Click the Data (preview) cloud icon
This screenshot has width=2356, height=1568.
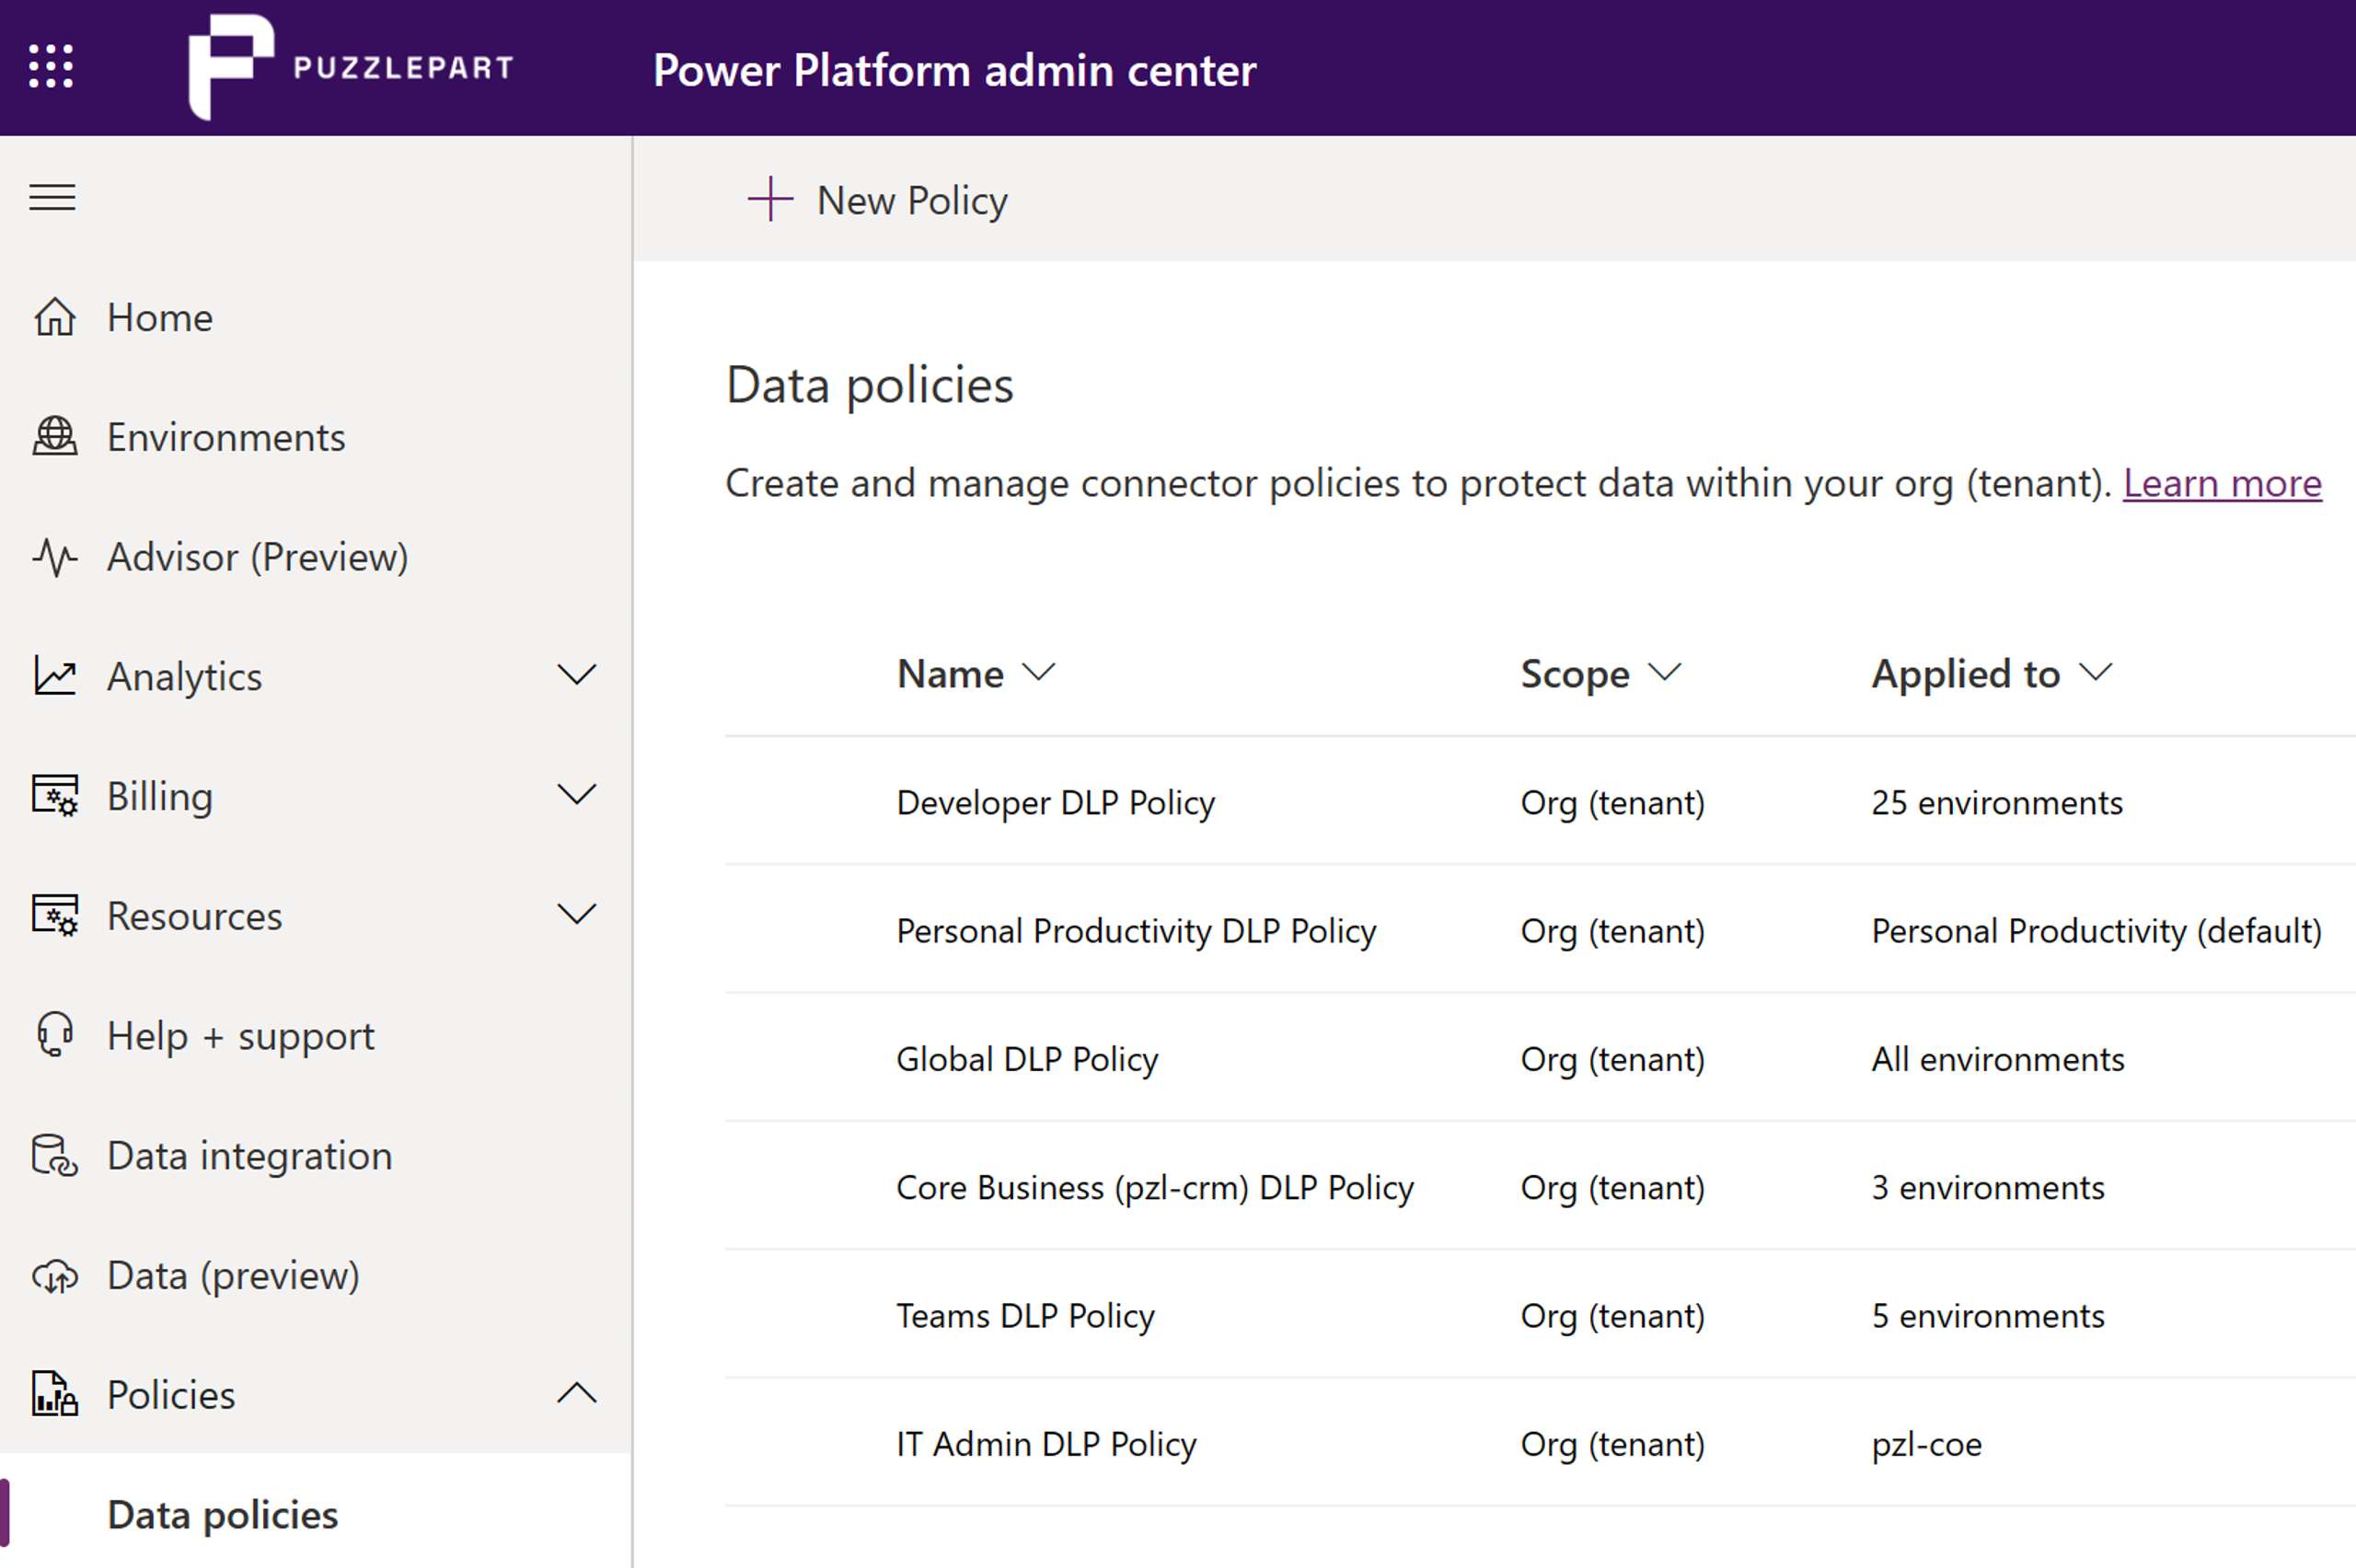[x=55, y=1276]
